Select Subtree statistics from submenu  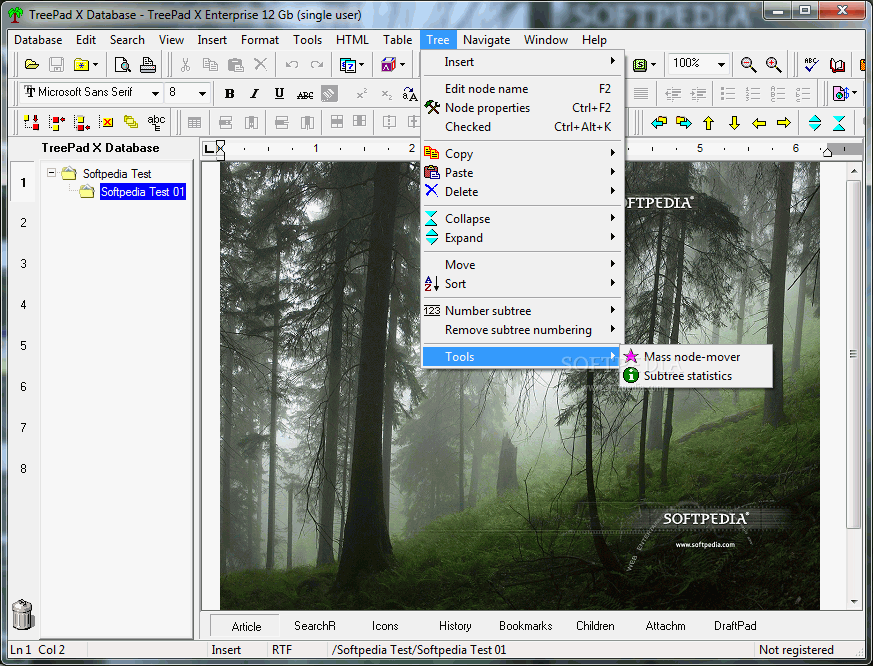click(696, 376)
